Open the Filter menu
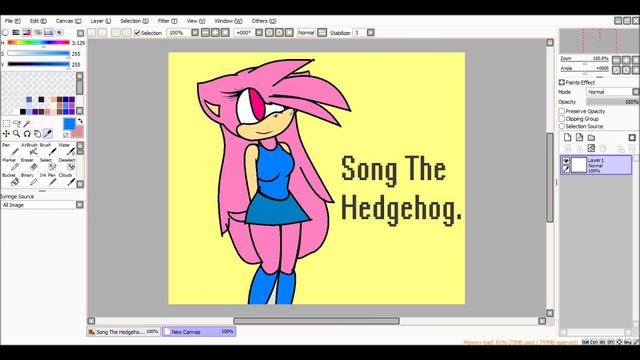The image size is (640, 360). pyautogui.click(x=167, y=21)
